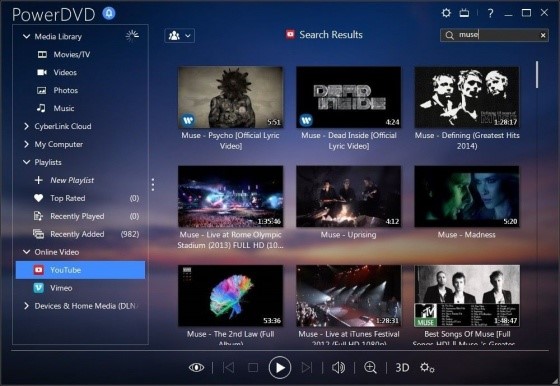Open Muse - The 2nd Law thumbnail
The height and width of the screenshot is (386, 560).
pyautogui.click(x=230, y=295)
